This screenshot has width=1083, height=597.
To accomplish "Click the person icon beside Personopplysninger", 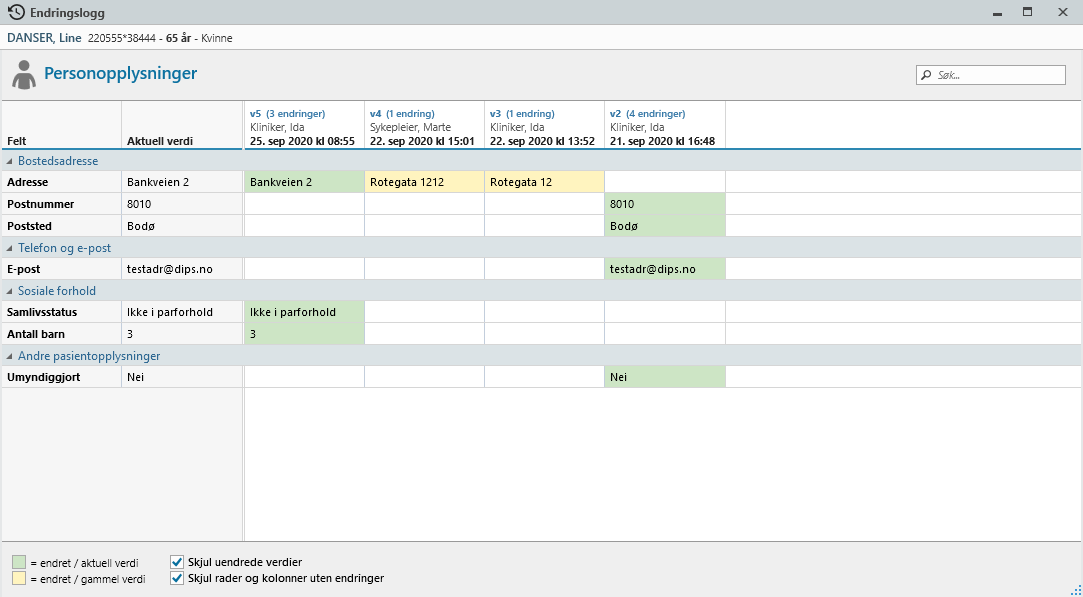I will (x=24, y=75).
